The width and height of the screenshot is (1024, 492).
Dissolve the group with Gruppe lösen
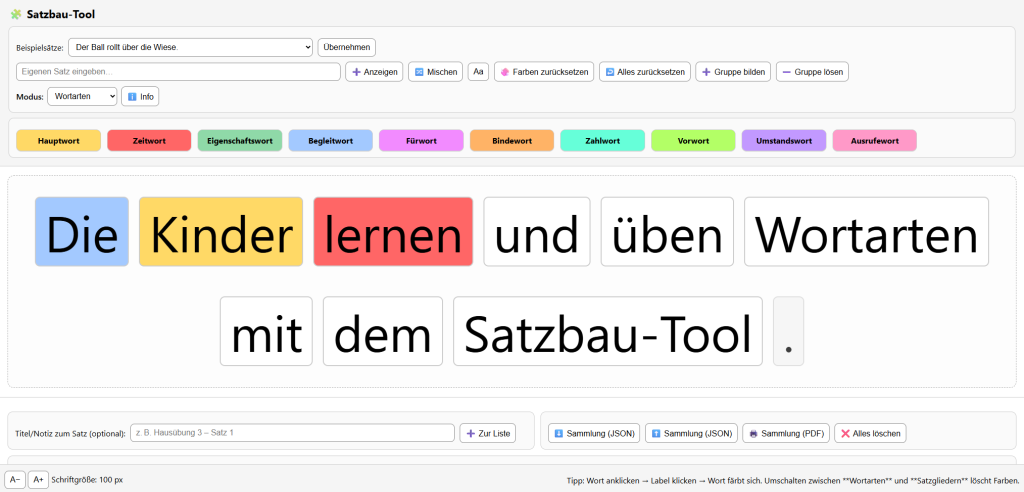[x=812, y=72]
